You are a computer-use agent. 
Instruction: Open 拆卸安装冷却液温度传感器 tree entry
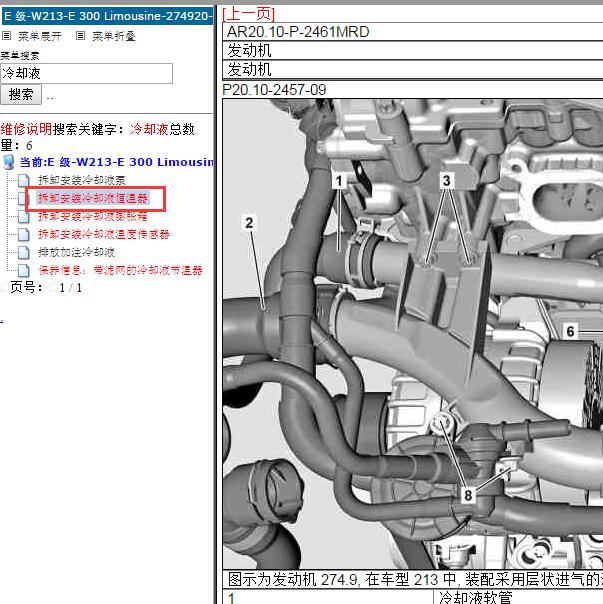point(104,234)
